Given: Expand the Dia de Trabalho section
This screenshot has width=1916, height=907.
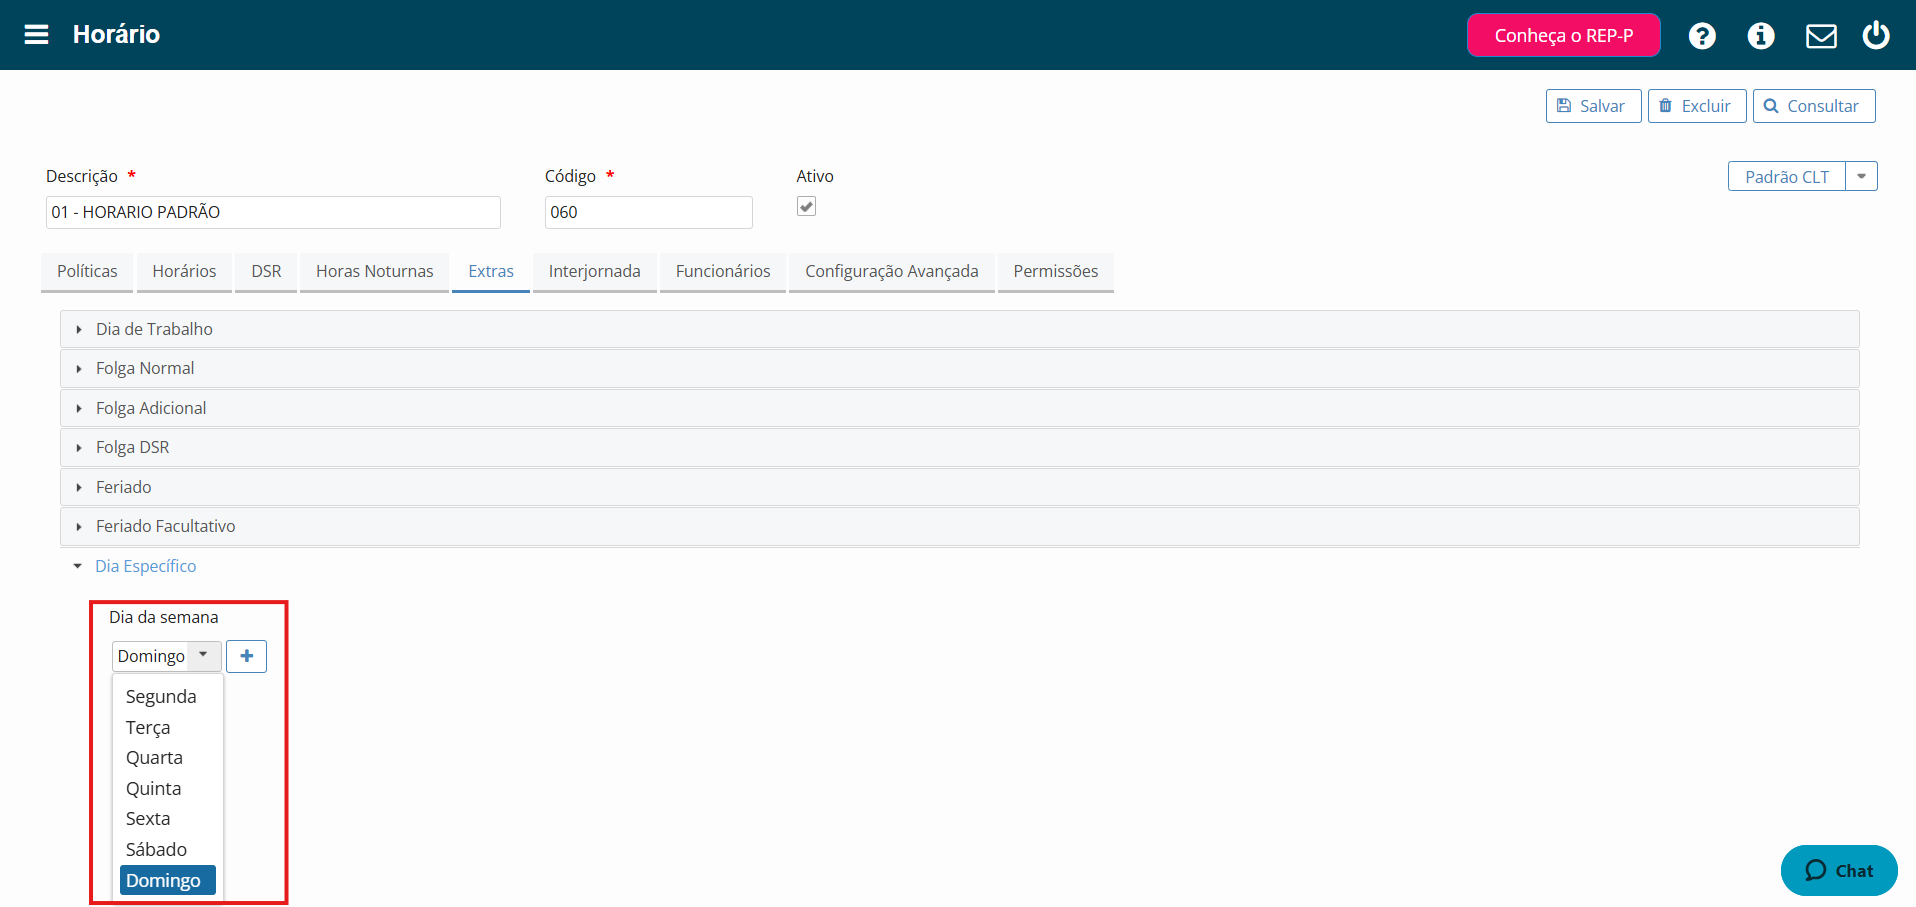Looking at the screenshot, I should (960, 329).
